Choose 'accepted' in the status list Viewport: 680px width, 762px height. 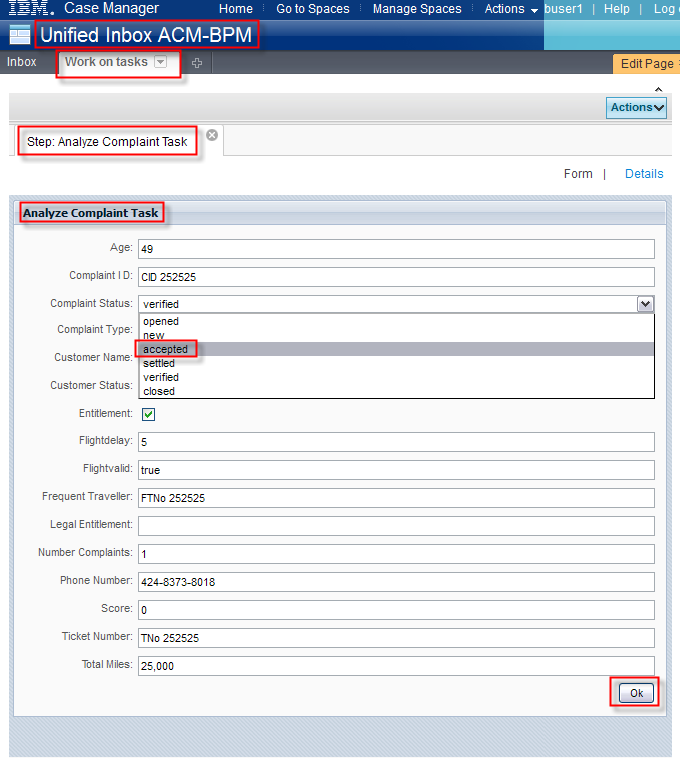(396, 349)
